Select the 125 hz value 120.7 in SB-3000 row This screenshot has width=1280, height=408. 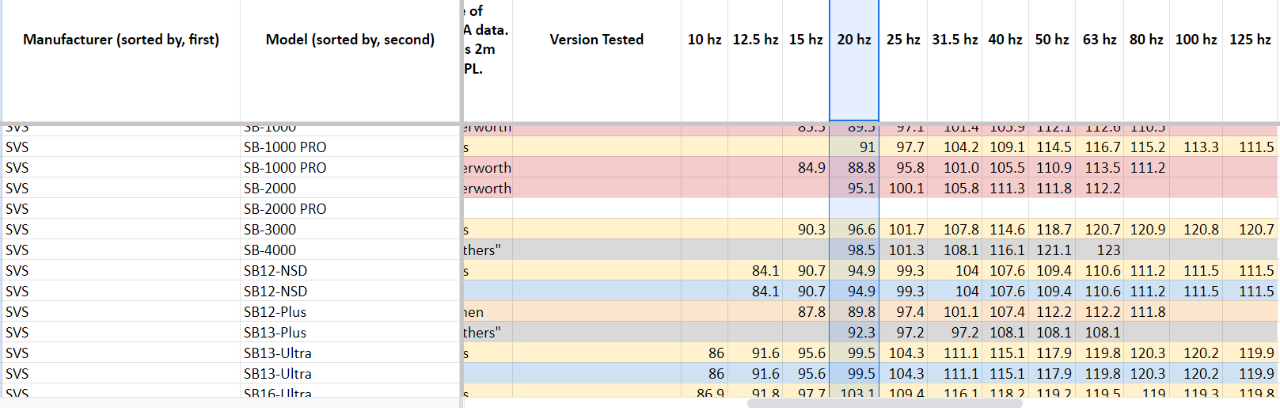[1251, 229]
